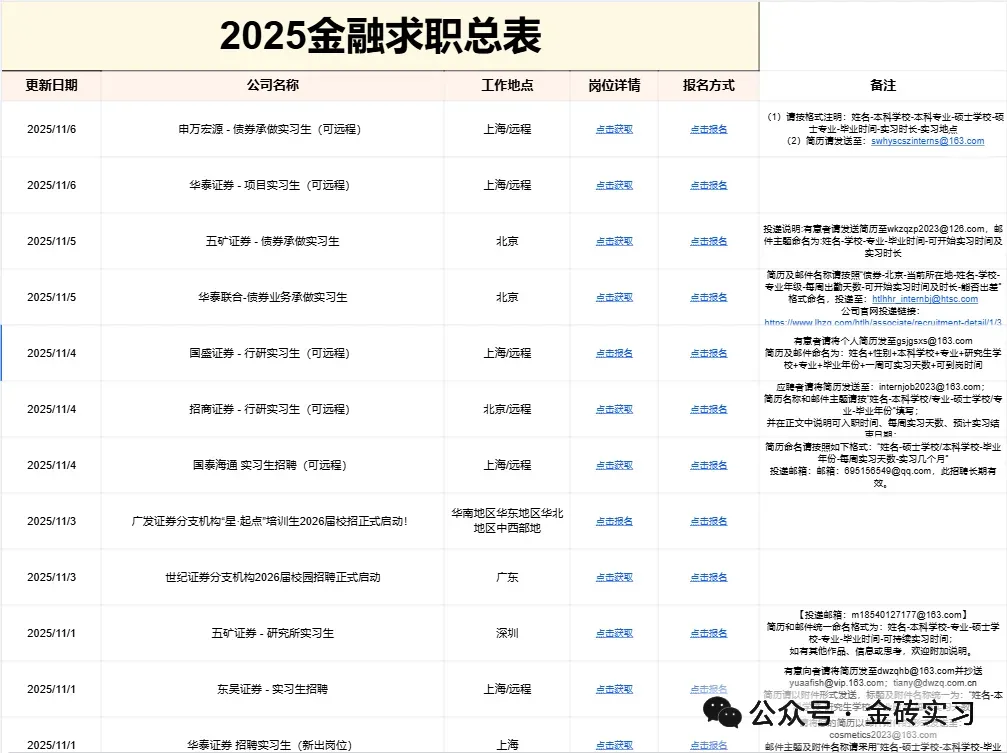The image size is (1007, 753).
Task: Open 点击获取 link for 申万宏源 债券承做实习生
Action: pos(614,129)
